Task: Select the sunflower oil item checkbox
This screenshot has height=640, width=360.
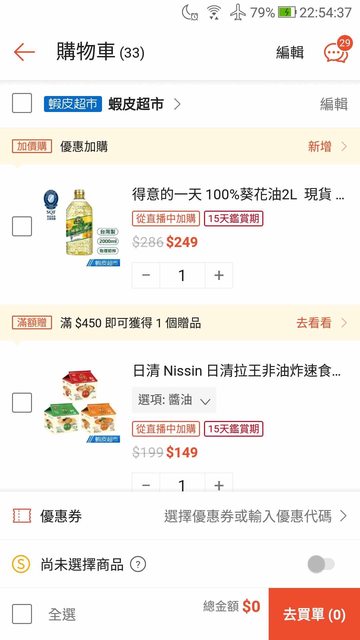Action: coord(22,227)
